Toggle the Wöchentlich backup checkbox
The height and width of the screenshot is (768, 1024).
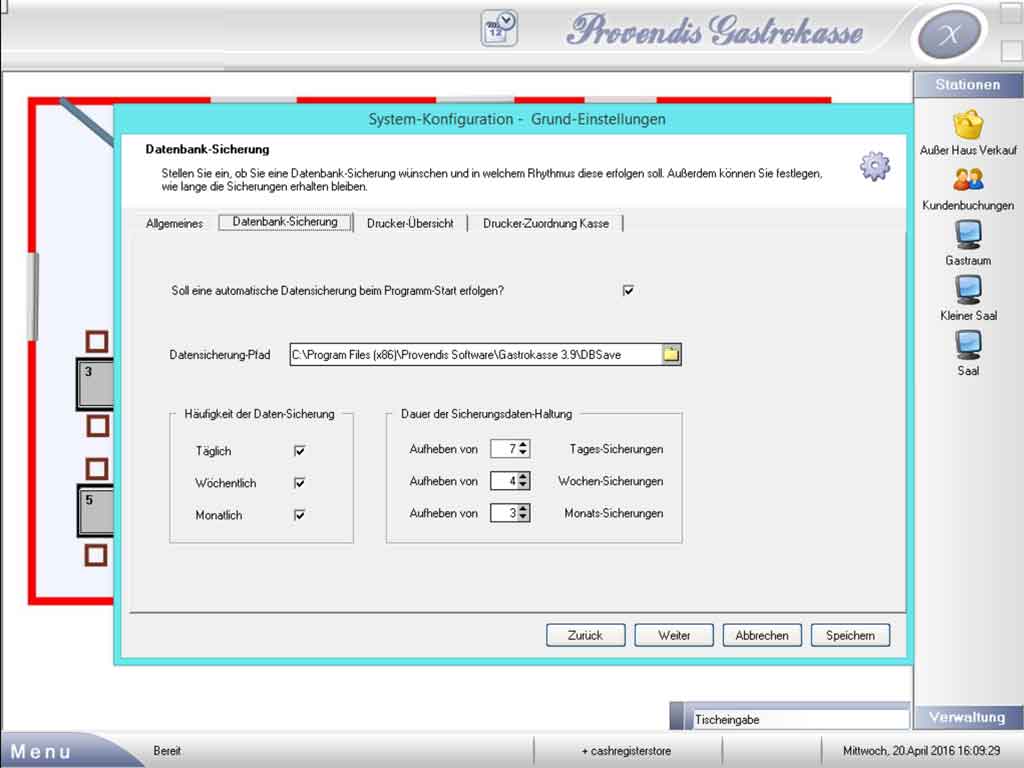pos(300,483)
